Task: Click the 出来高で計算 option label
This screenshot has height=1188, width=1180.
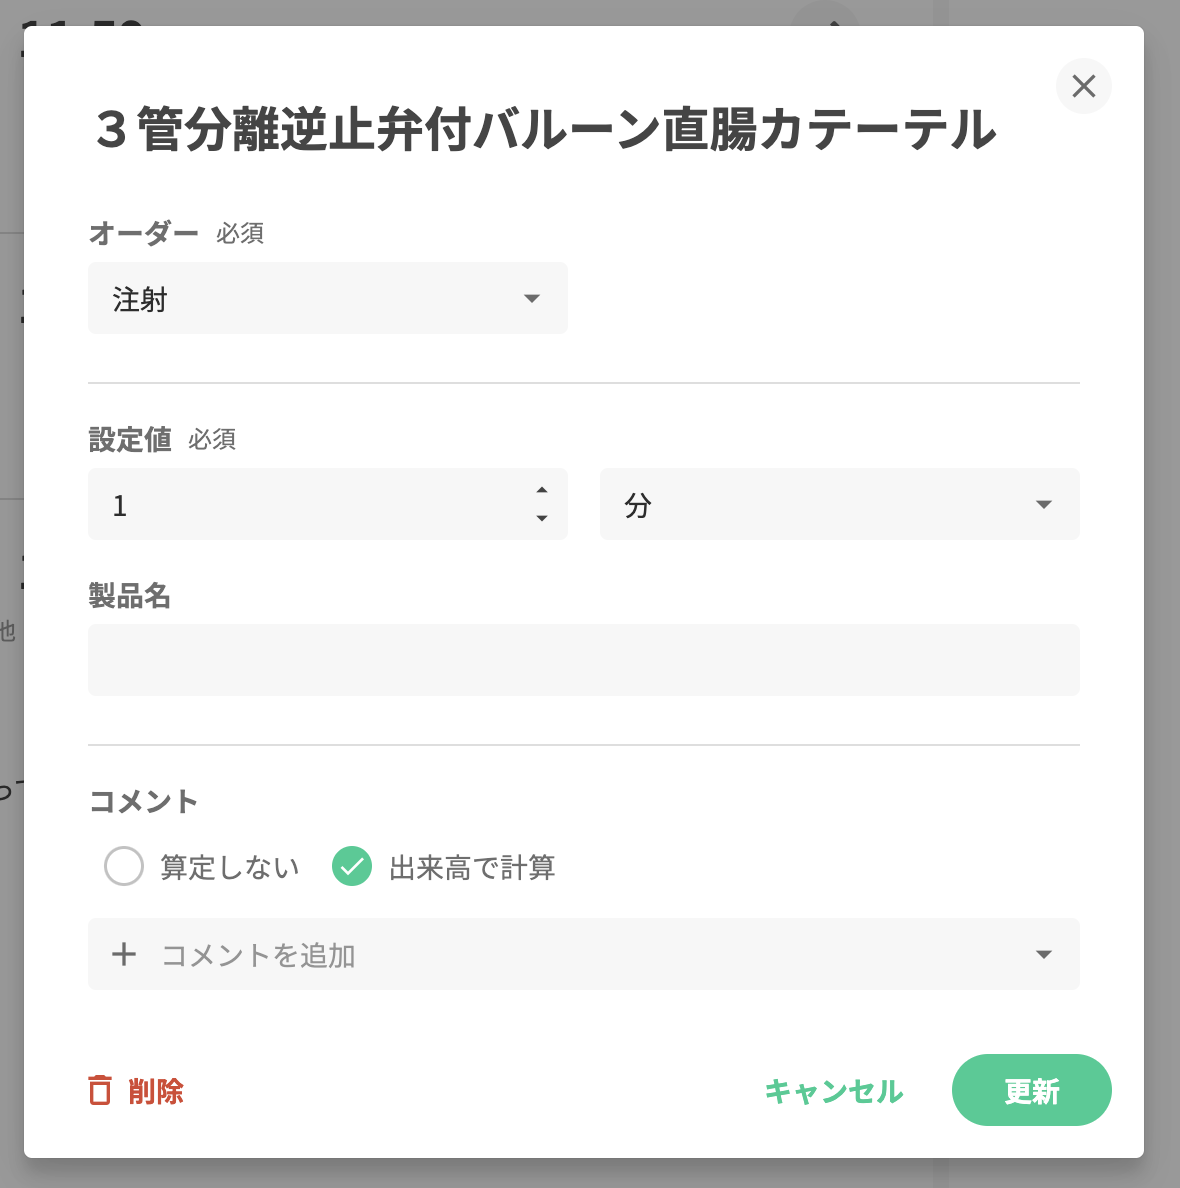Action: [x=472, y=867]
